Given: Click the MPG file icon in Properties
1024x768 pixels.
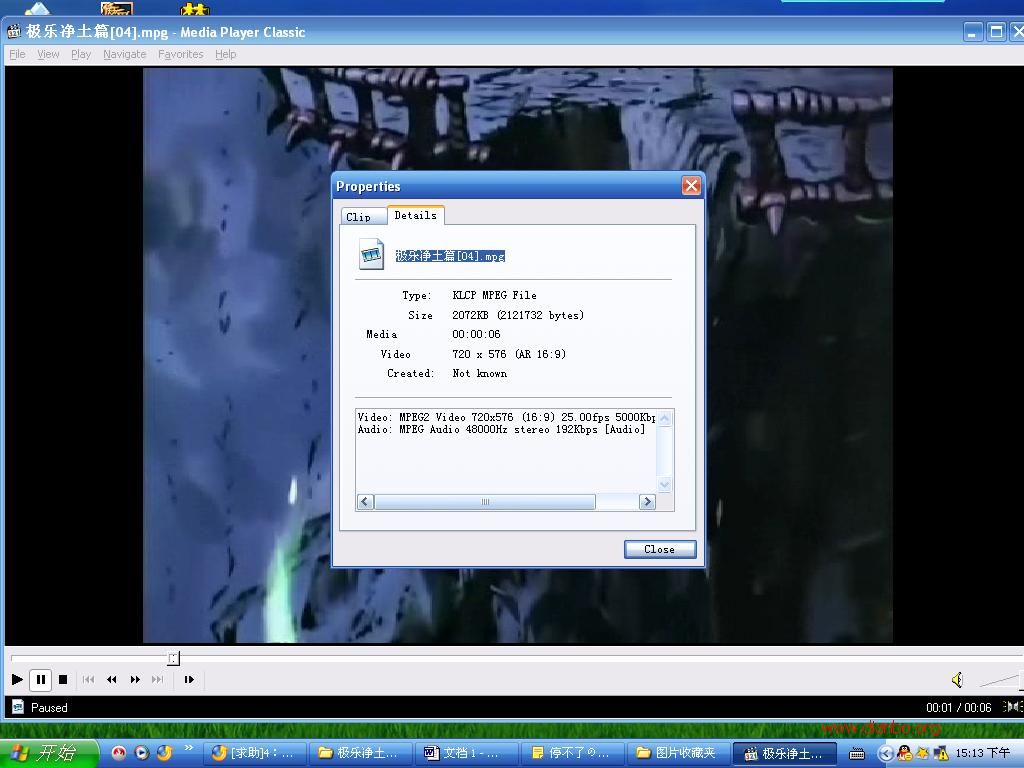Looking at the screenshot, I should (x=371, y=254).
